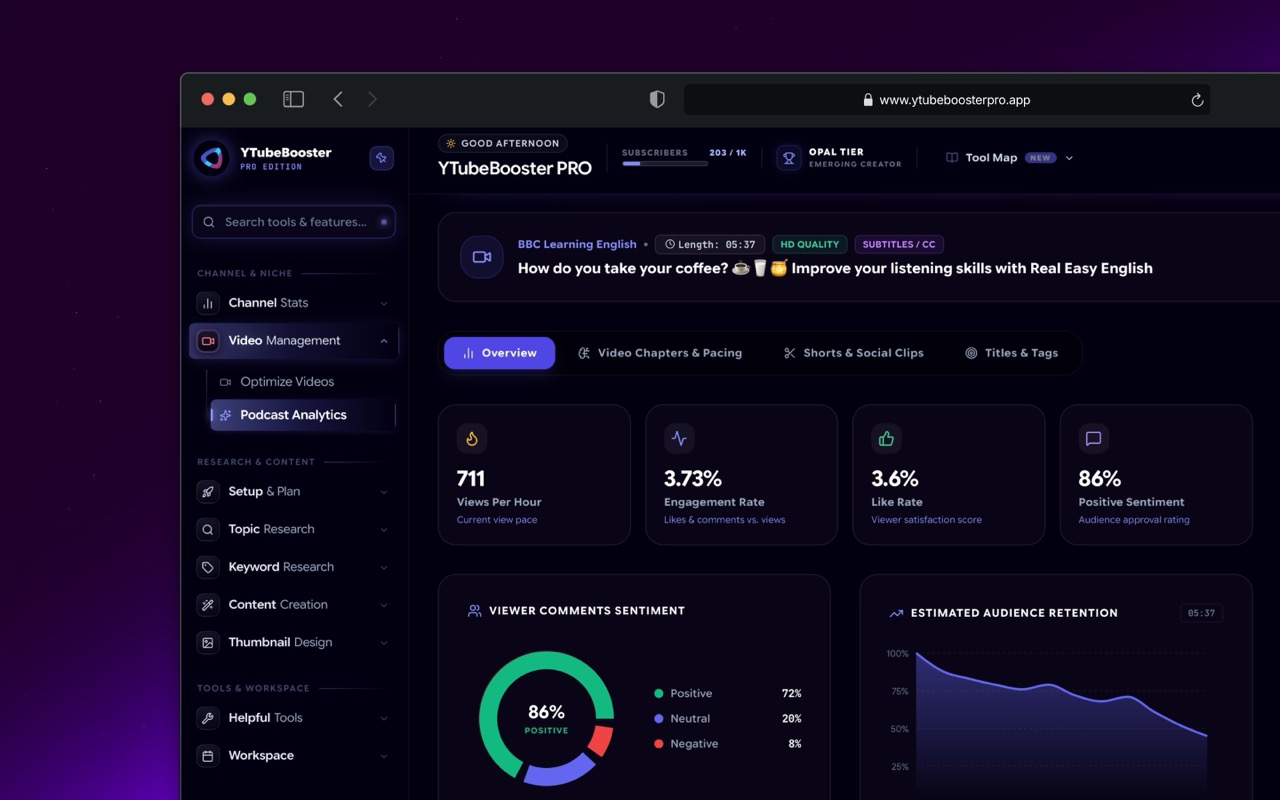Expand the Thumbnail Design section
Screen dimensions: 1280x800
click(384, 643)
